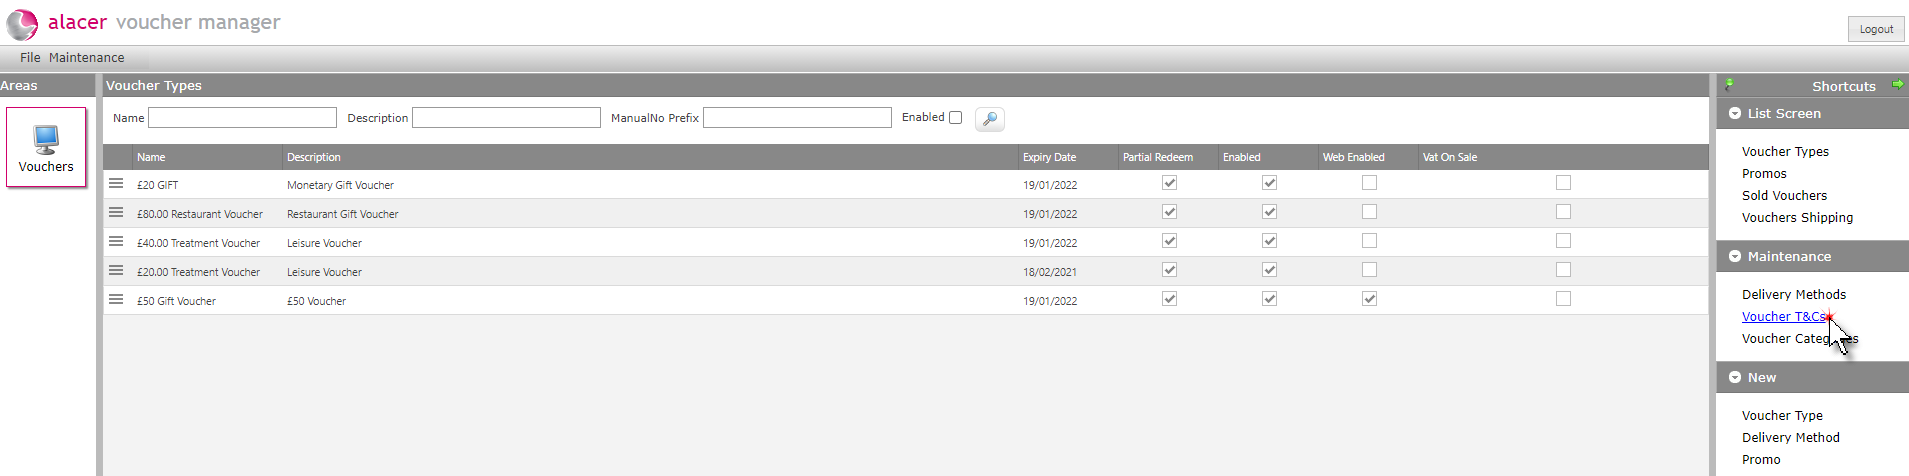Open Sold Vouchers shortcut
This screenshot has width=1909, height=476.
[x=1784, y=196]
